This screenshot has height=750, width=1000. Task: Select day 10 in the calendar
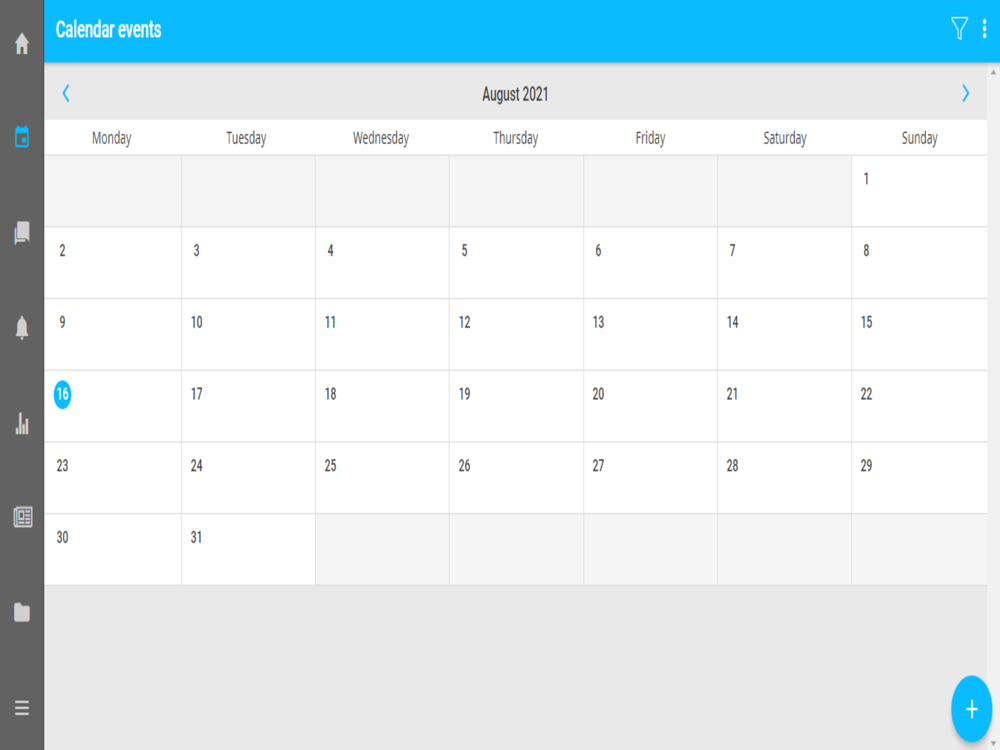(248, 335)
